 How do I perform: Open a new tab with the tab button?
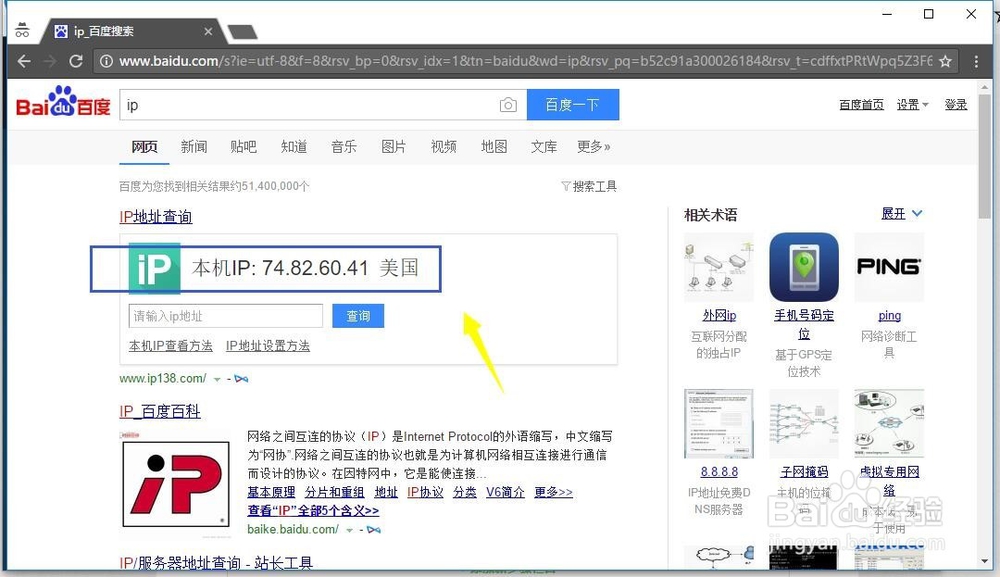242,31
